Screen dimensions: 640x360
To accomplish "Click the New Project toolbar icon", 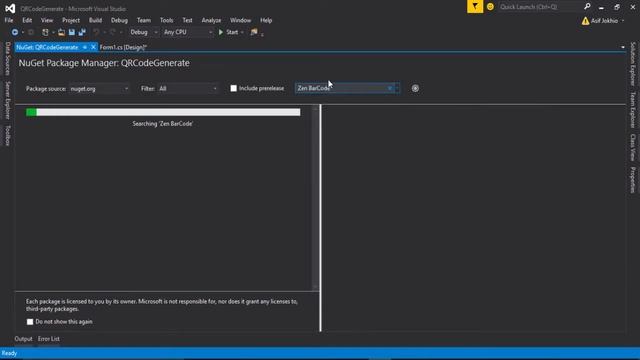I will (45, 32).
